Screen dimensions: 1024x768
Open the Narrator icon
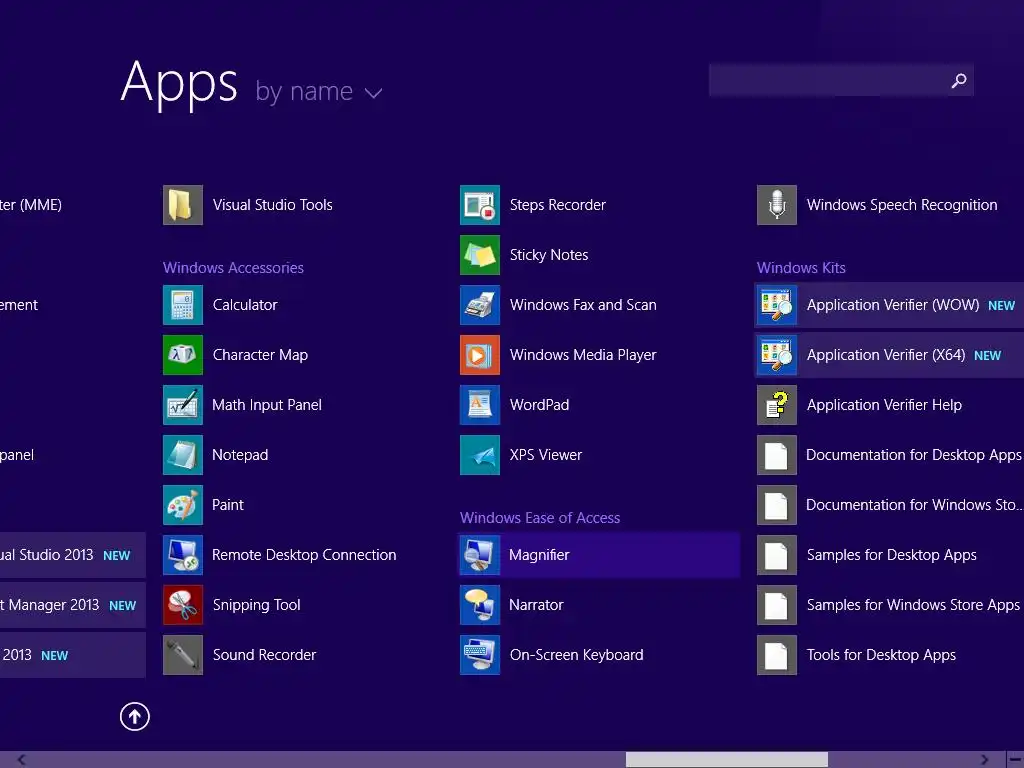[x=480, y=605]
